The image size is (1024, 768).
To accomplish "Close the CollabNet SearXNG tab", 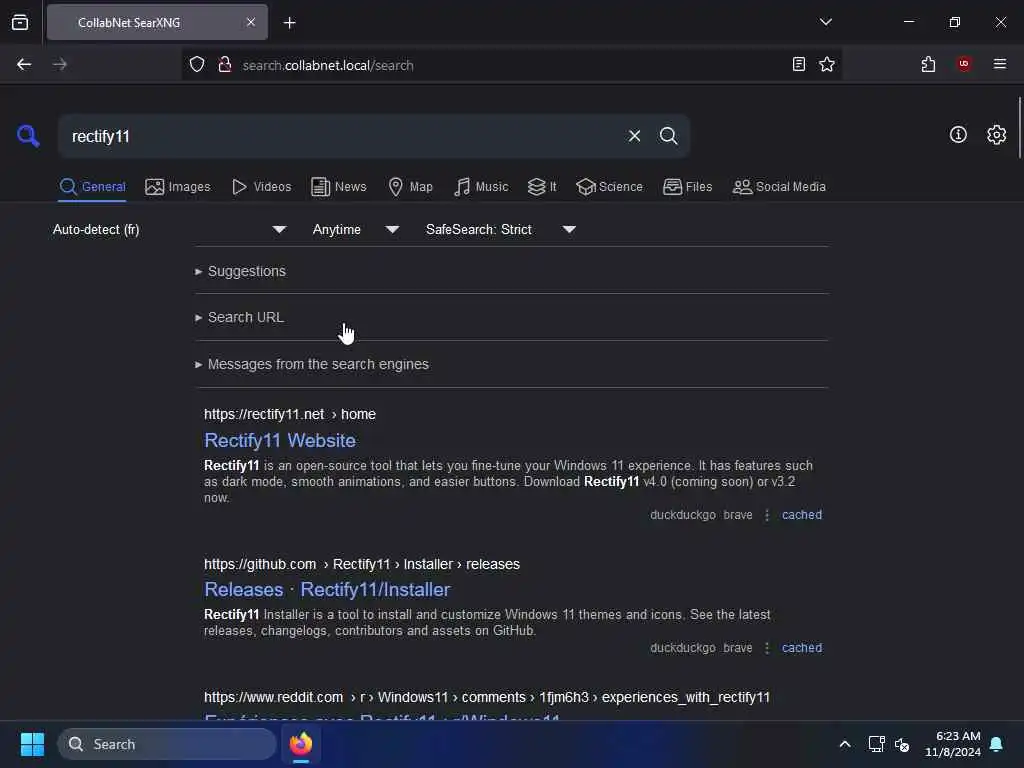I will [x=251, y=22].
